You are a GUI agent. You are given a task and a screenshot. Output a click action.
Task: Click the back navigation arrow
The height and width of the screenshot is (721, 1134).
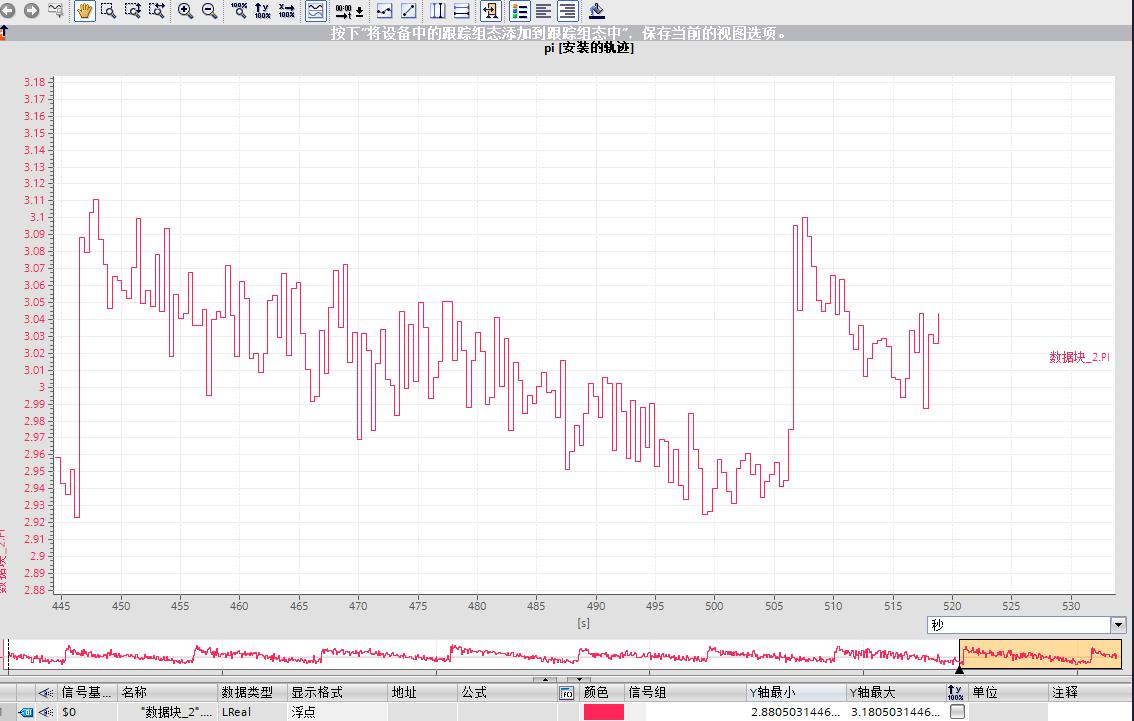pyautogui.click(x=8, y=12)
